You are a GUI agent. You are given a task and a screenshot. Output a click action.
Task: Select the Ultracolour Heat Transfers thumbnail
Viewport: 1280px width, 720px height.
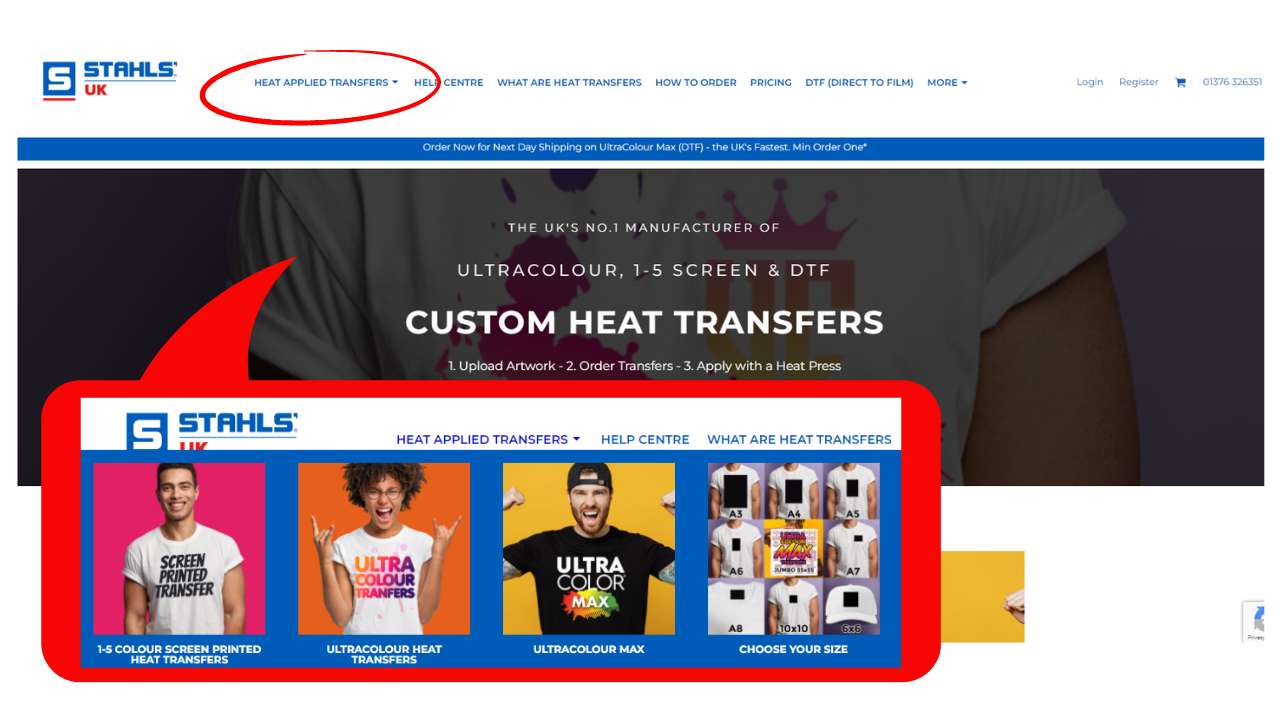point(384,549)
